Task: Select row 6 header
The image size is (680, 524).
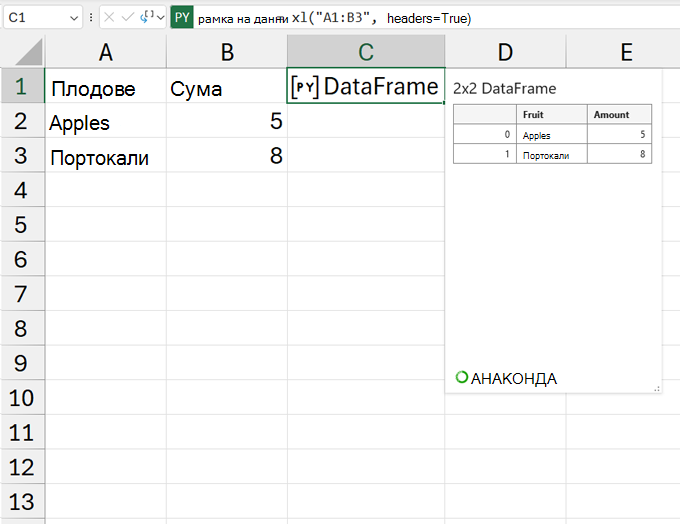Action: pos(22,259)
